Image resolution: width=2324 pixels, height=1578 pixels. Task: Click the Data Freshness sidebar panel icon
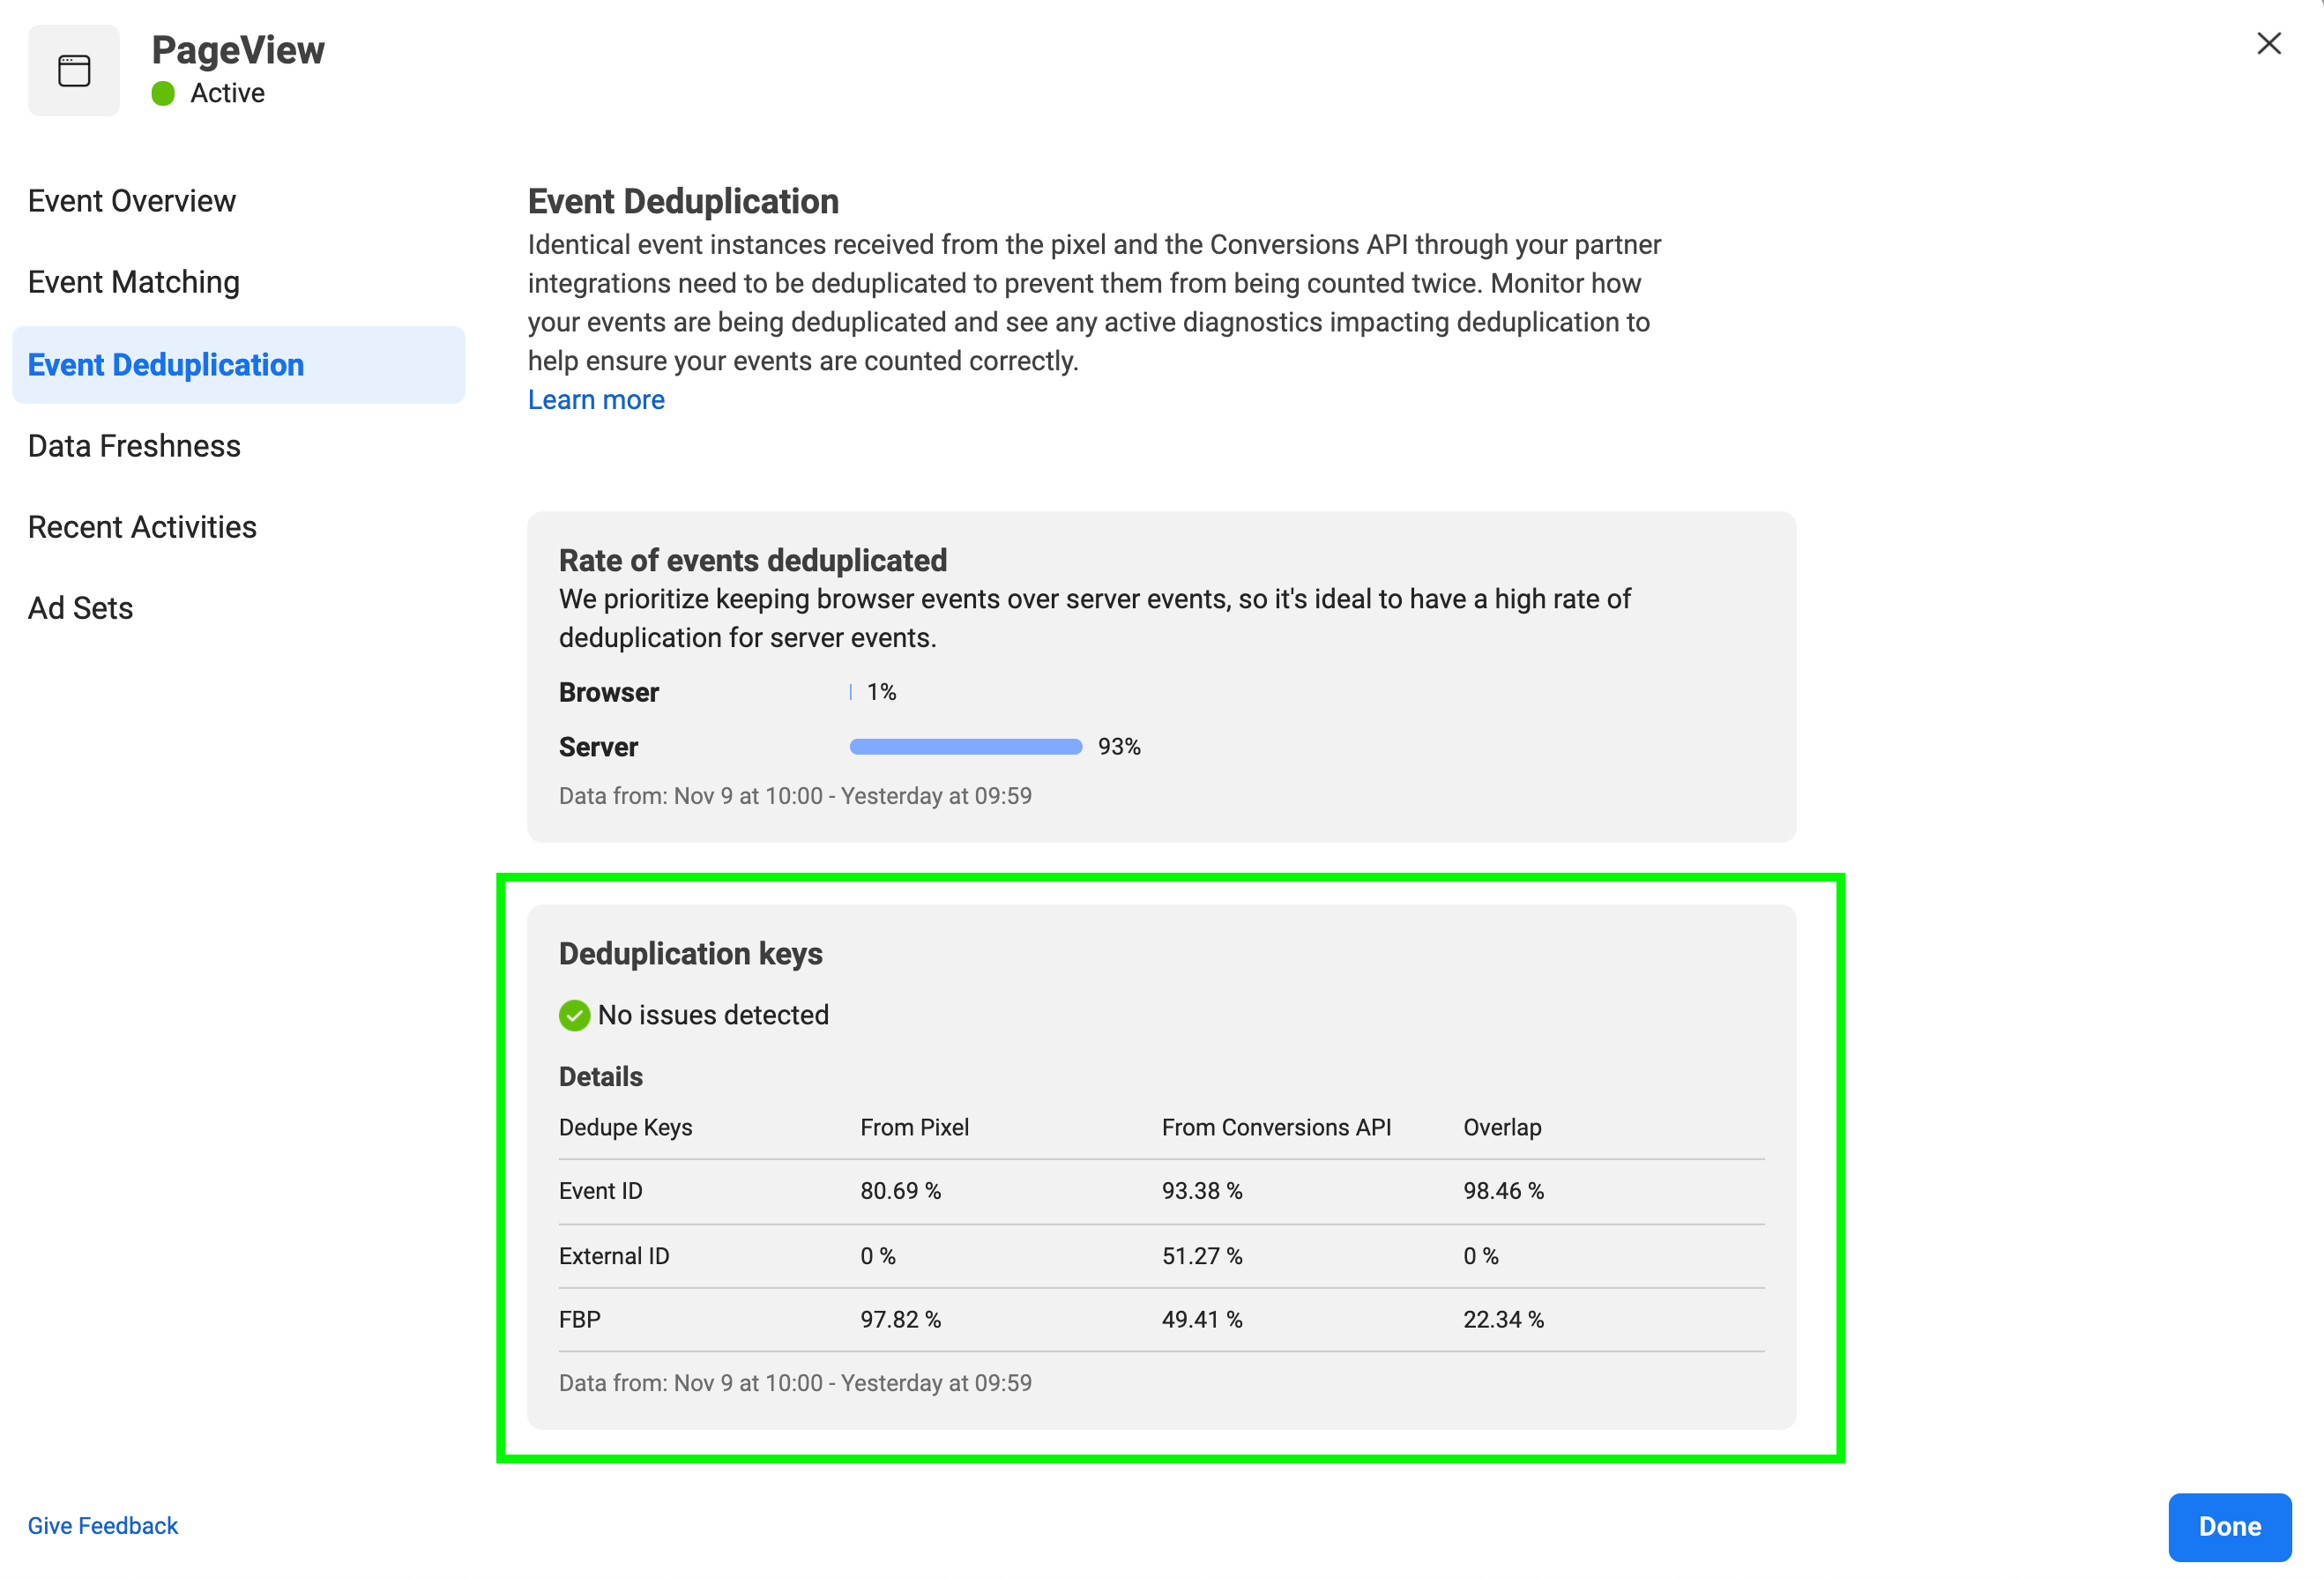pos(134,445)
